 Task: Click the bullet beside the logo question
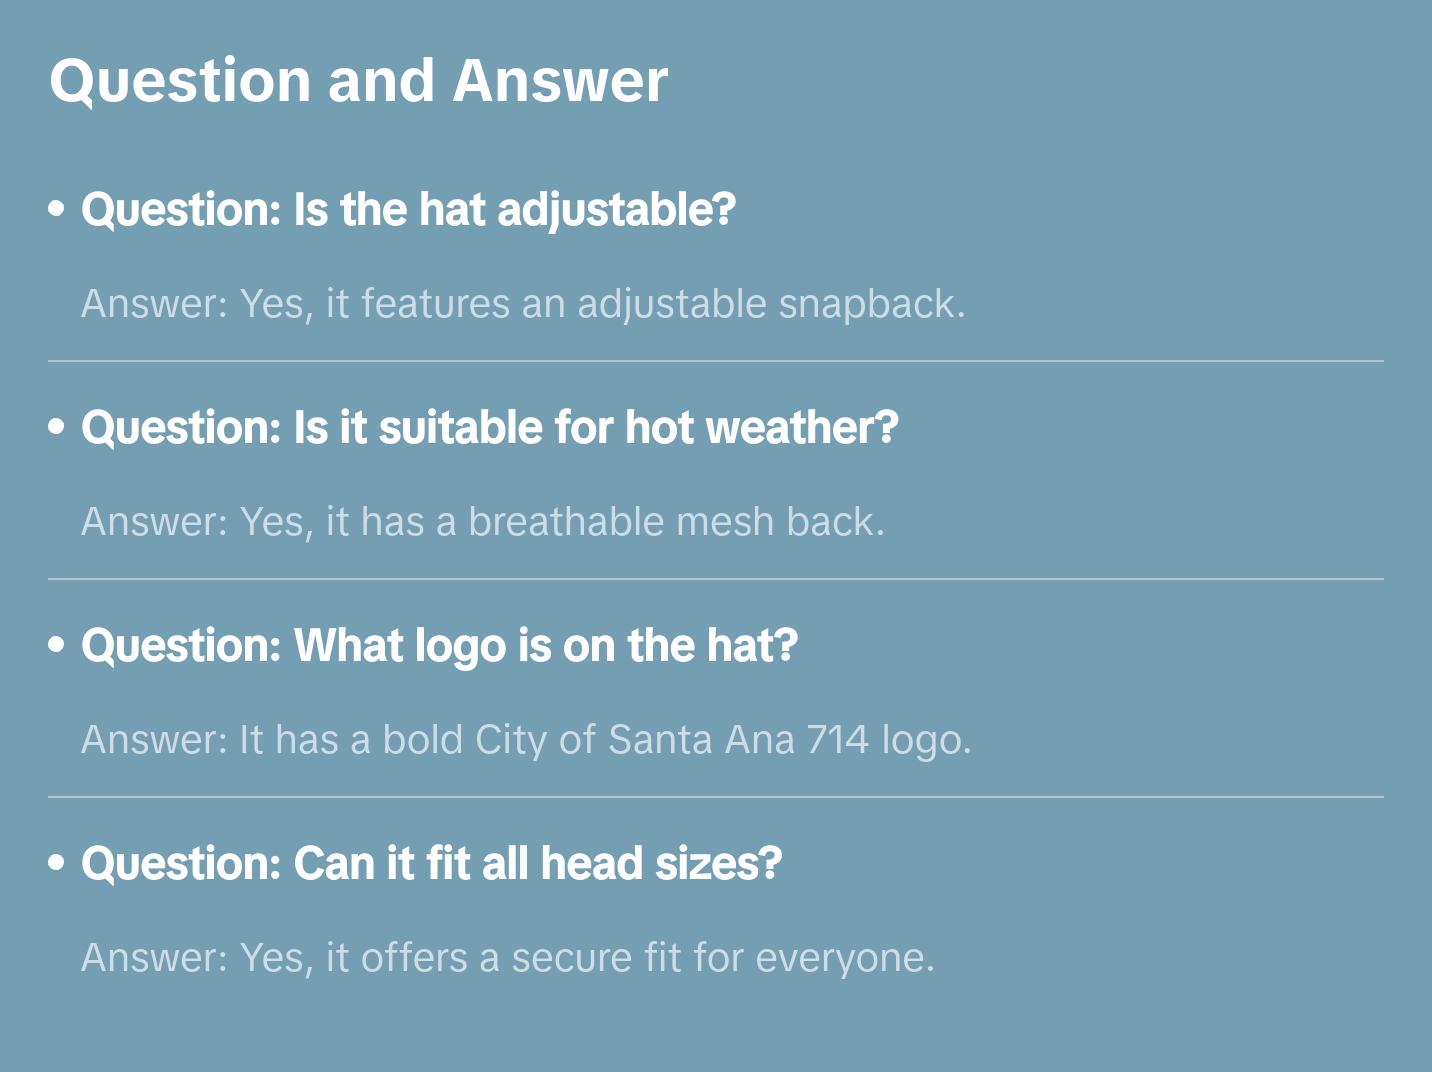point(57,646)
